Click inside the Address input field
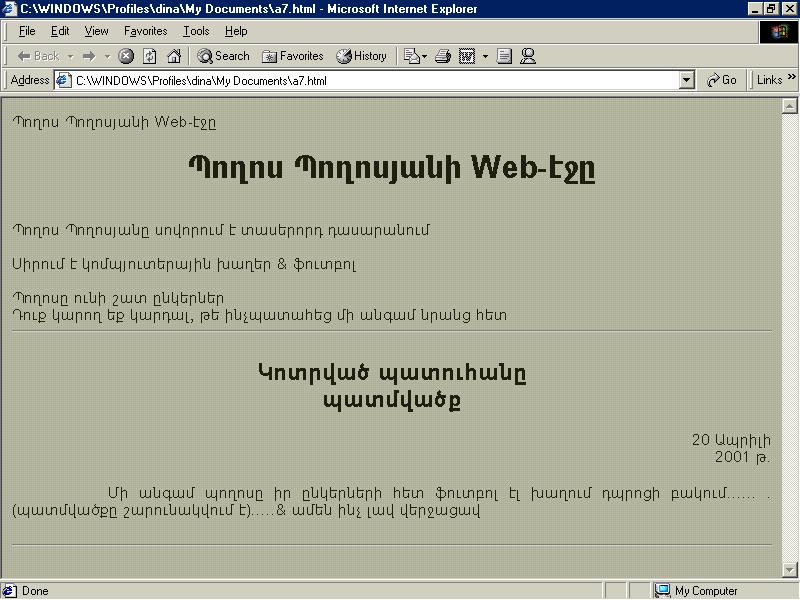 [x=370, y=80]
